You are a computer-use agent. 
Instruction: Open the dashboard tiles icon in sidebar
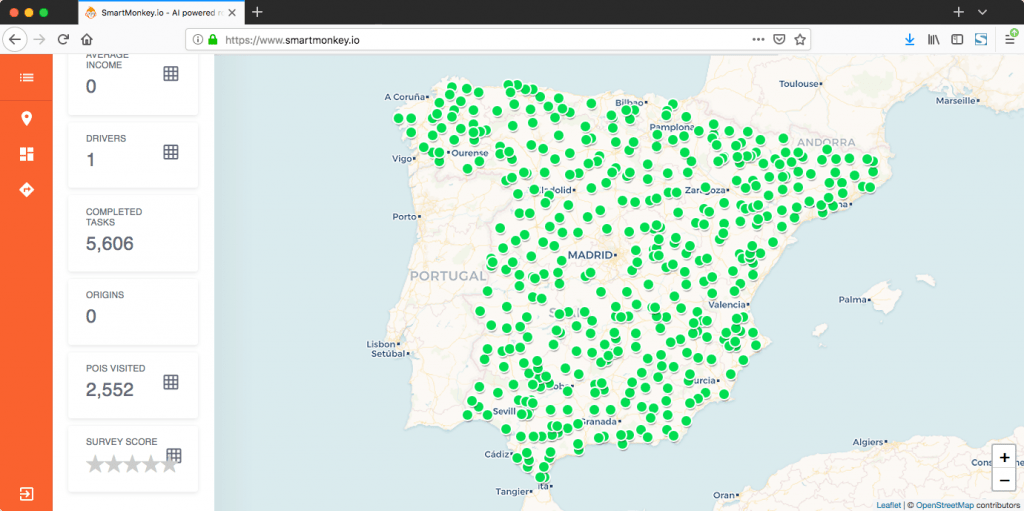[26, 154]
